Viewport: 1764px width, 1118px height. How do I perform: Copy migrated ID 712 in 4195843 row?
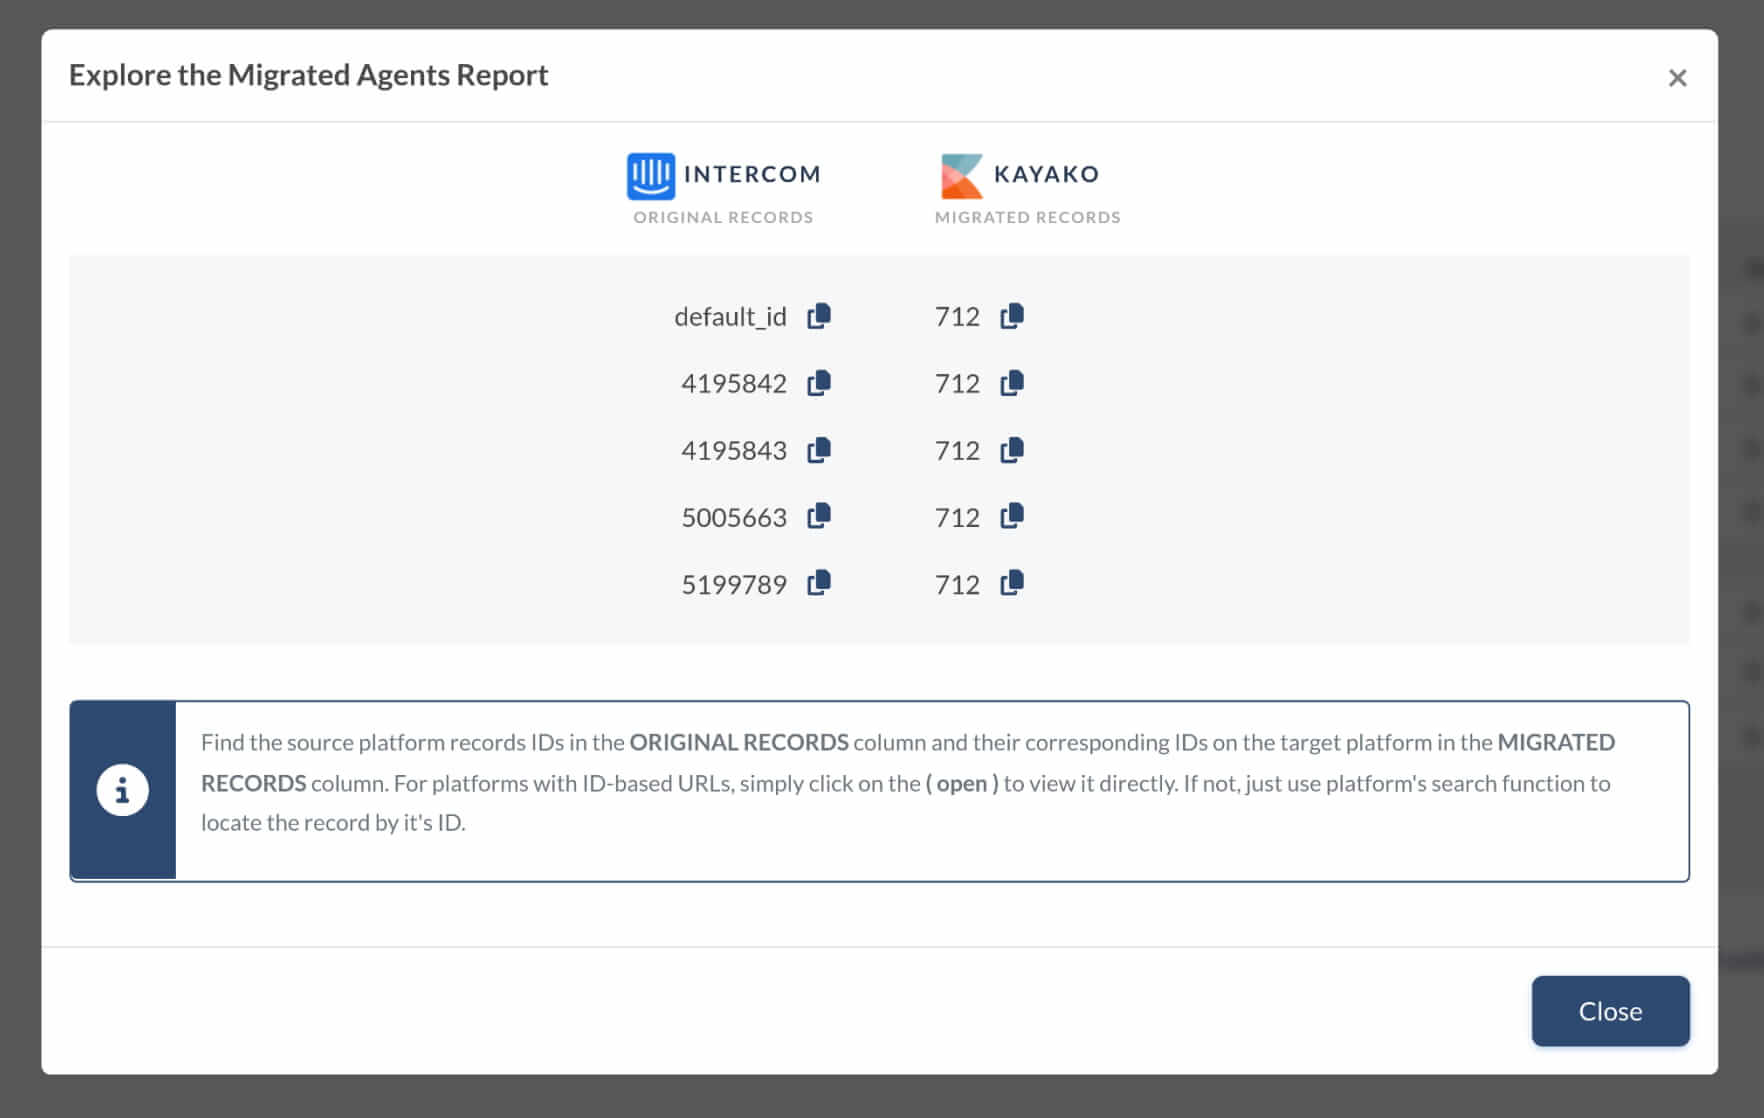pos(1012,450)
